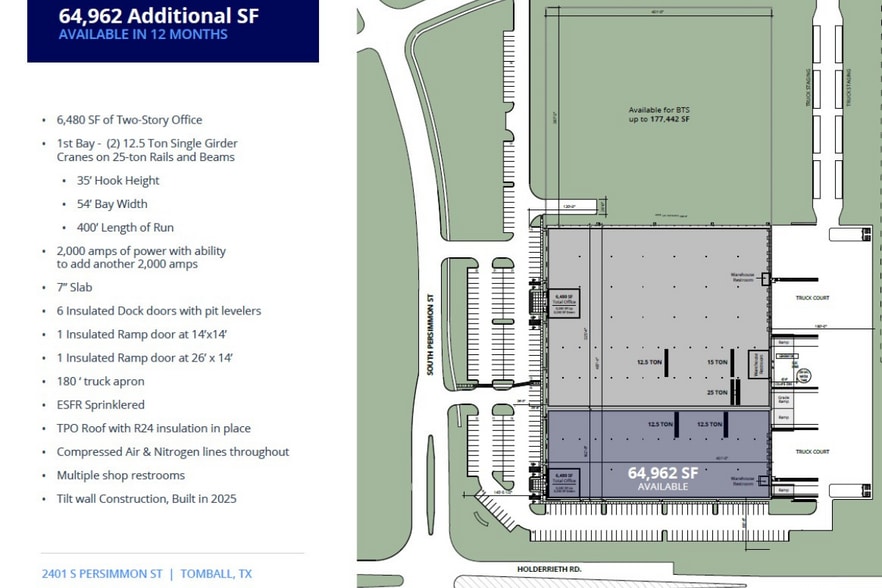Click the ESFR Sprinklered bullet item

point(100,405)
